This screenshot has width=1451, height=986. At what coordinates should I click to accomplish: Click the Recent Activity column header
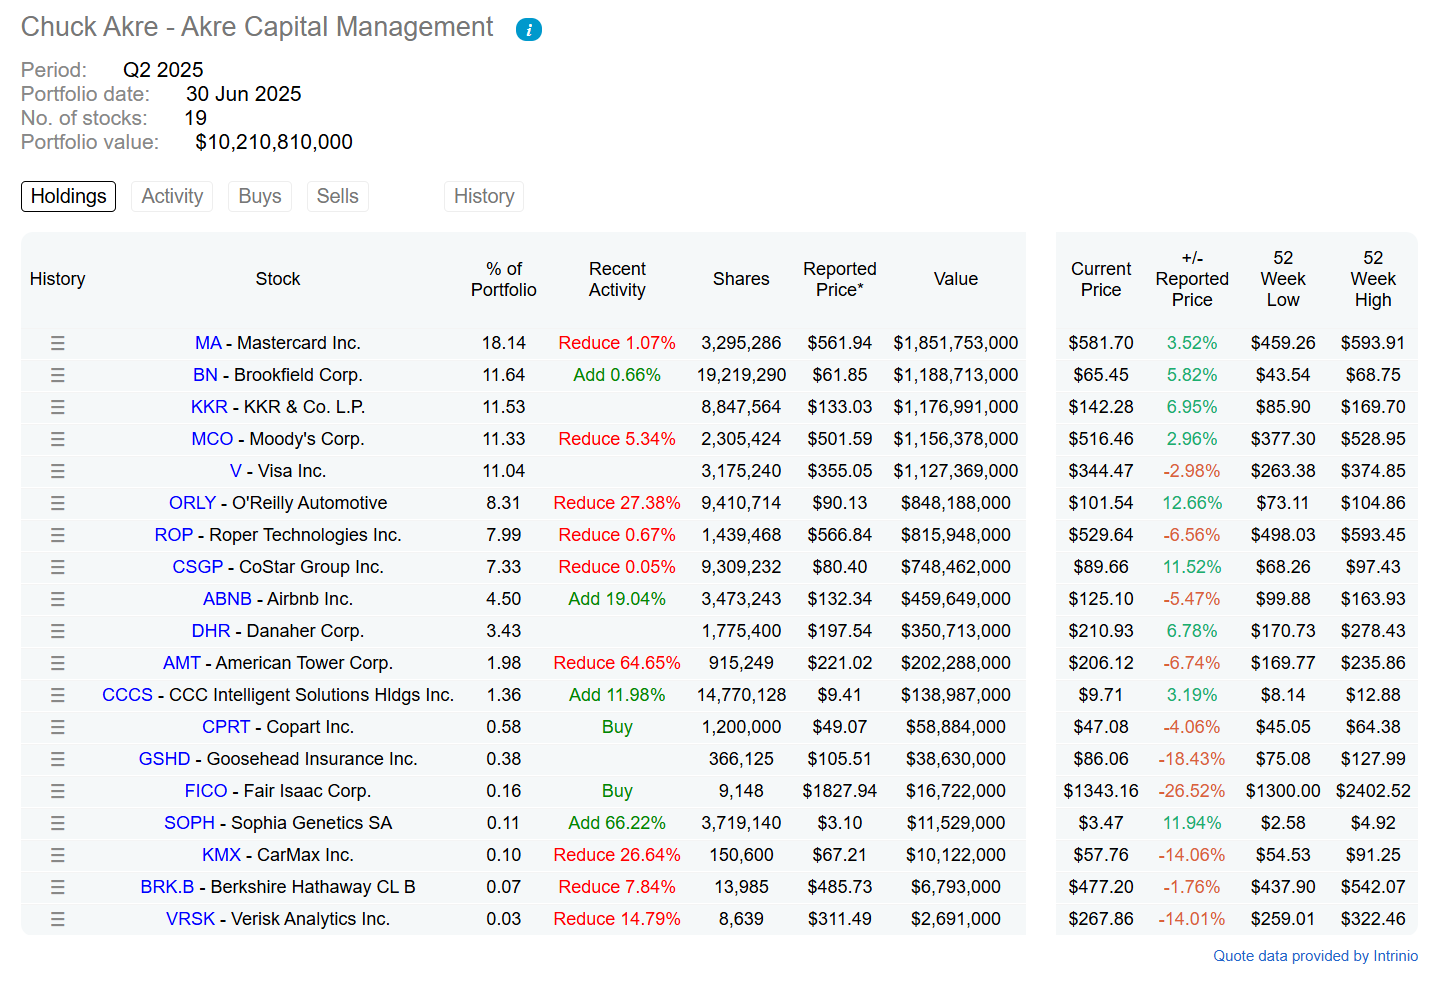(617, 279)
